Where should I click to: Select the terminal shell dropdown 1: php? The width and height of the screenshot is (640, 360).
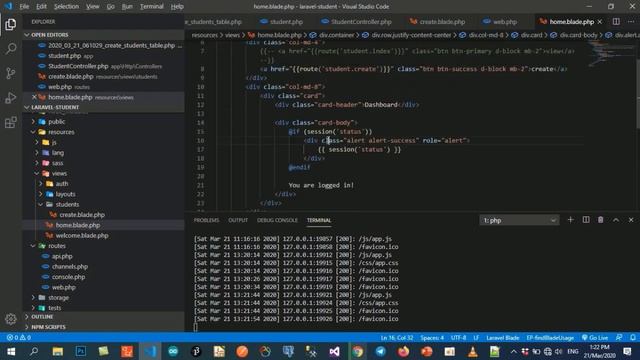click(519, 220)
